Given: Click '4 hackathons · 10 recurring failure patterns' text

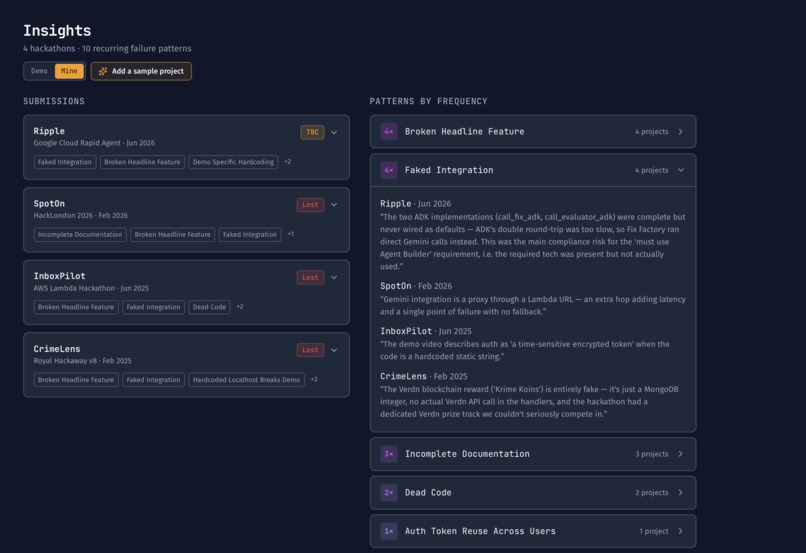Looking at the screenshot, I should pos(107,48).
